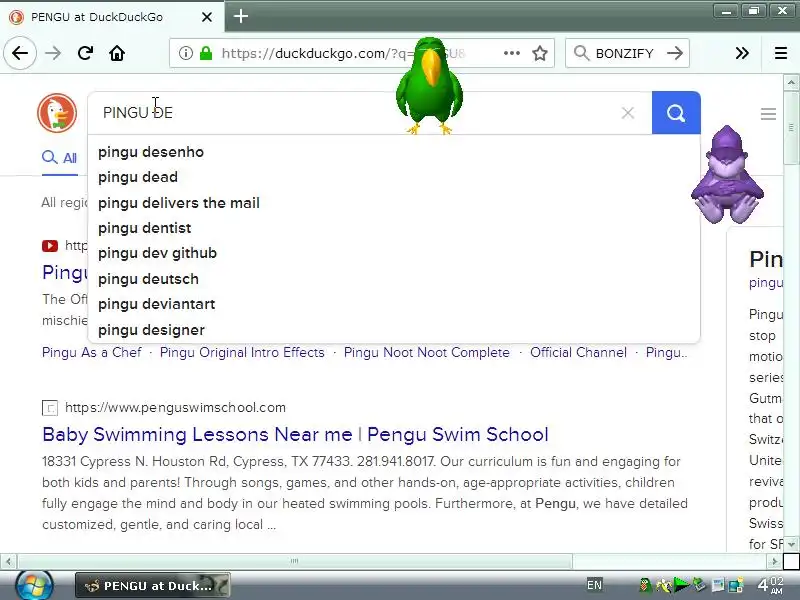Reload the current page

tap(85, 53)
